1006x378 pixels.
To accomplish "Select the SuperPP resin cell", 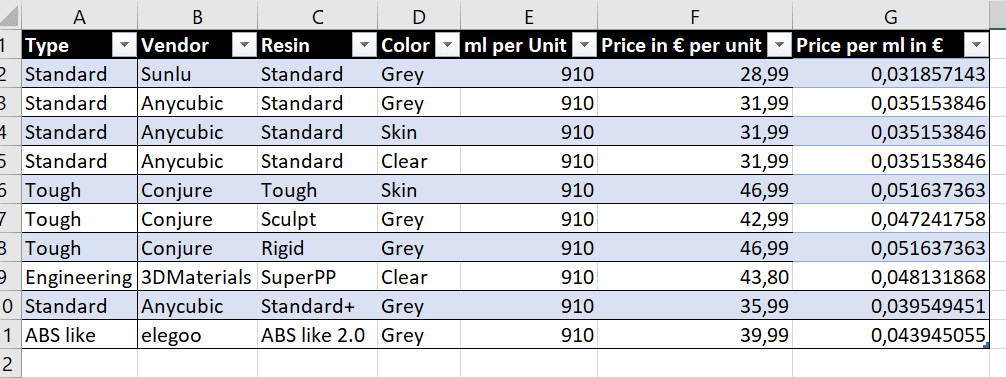I will pos(318,277).
